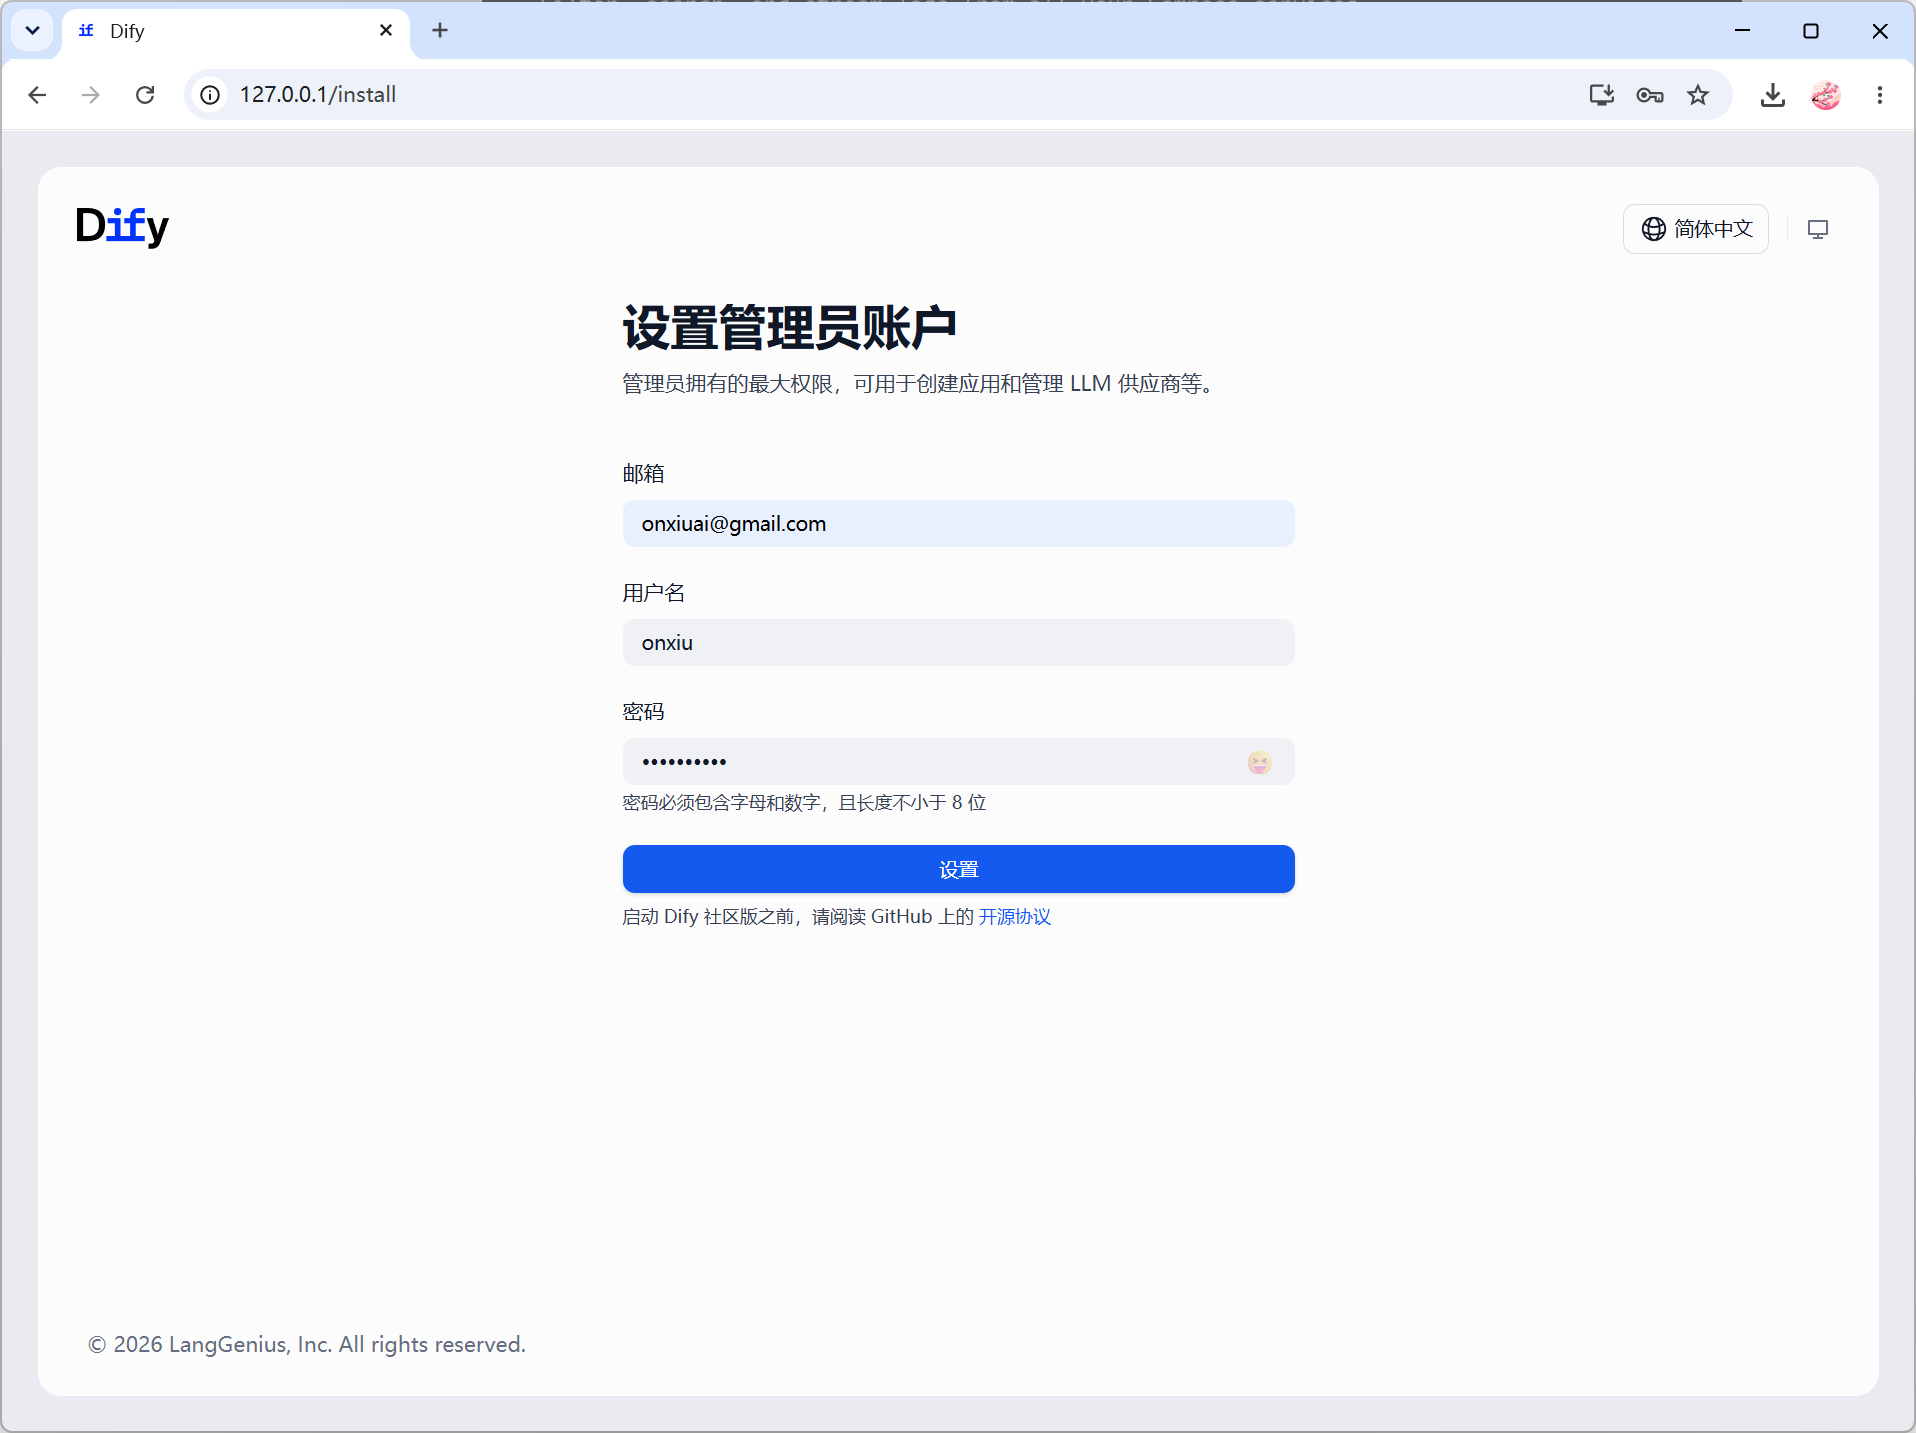The image size is (1916, 1433).
Task: Click the 密码 field label
Action: 643,712
